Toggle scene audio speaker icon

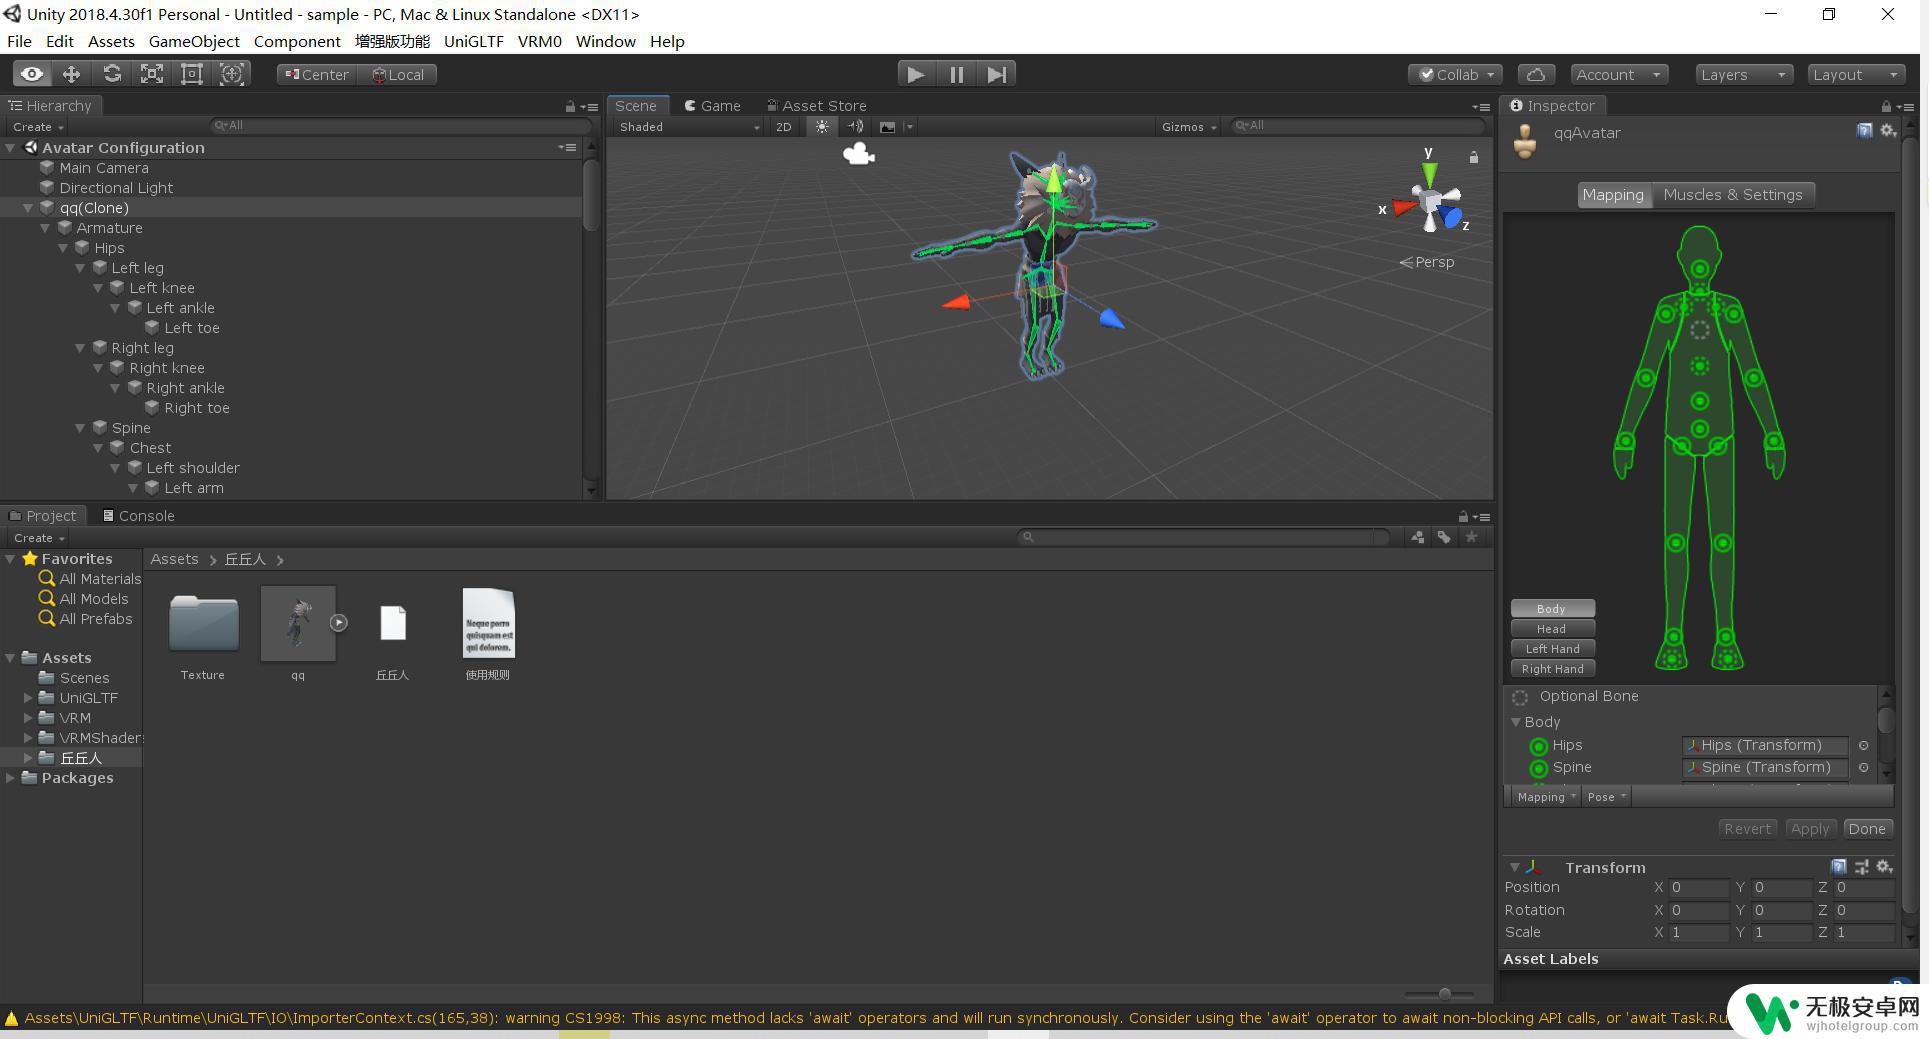click(856, 127)
